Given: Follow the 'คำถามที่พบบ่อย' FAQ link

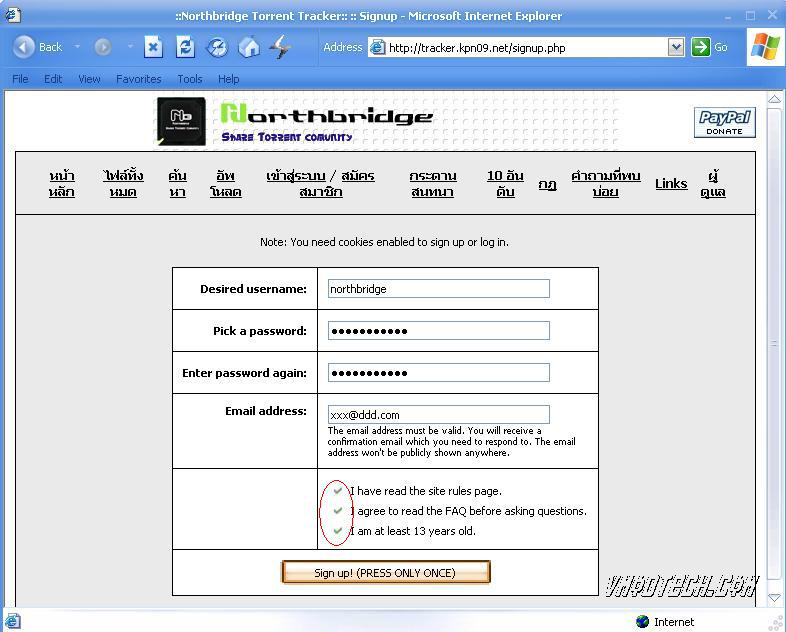Looking at the screenshot, I should 606,183.
